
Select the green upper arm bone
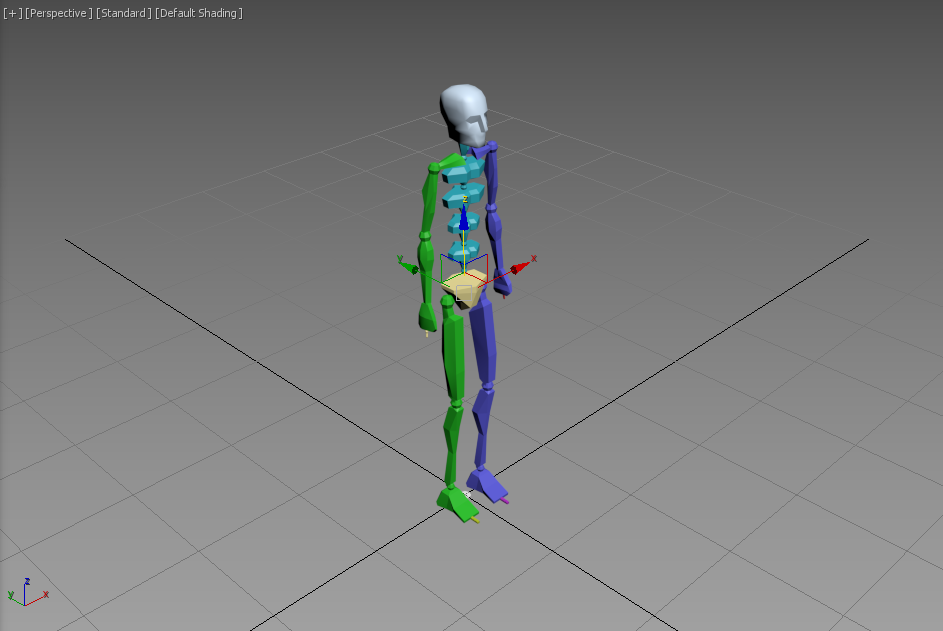point(429,202)
